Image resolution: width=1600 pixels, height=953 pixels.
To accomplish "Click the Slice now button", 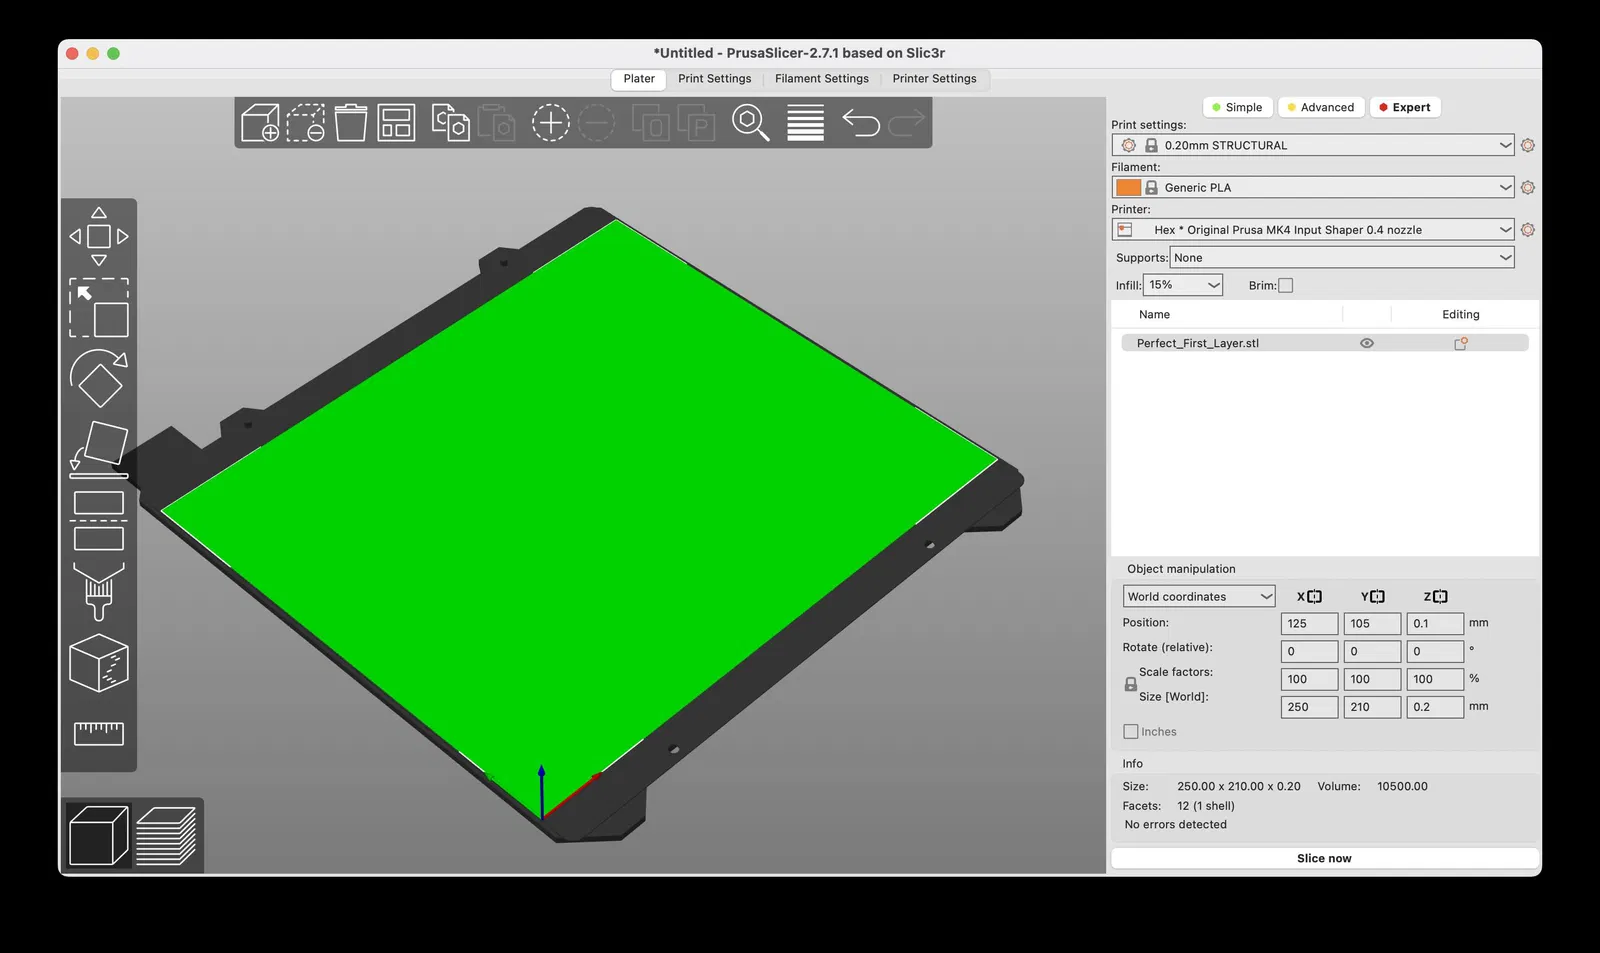I will (x=1324, y=858).
